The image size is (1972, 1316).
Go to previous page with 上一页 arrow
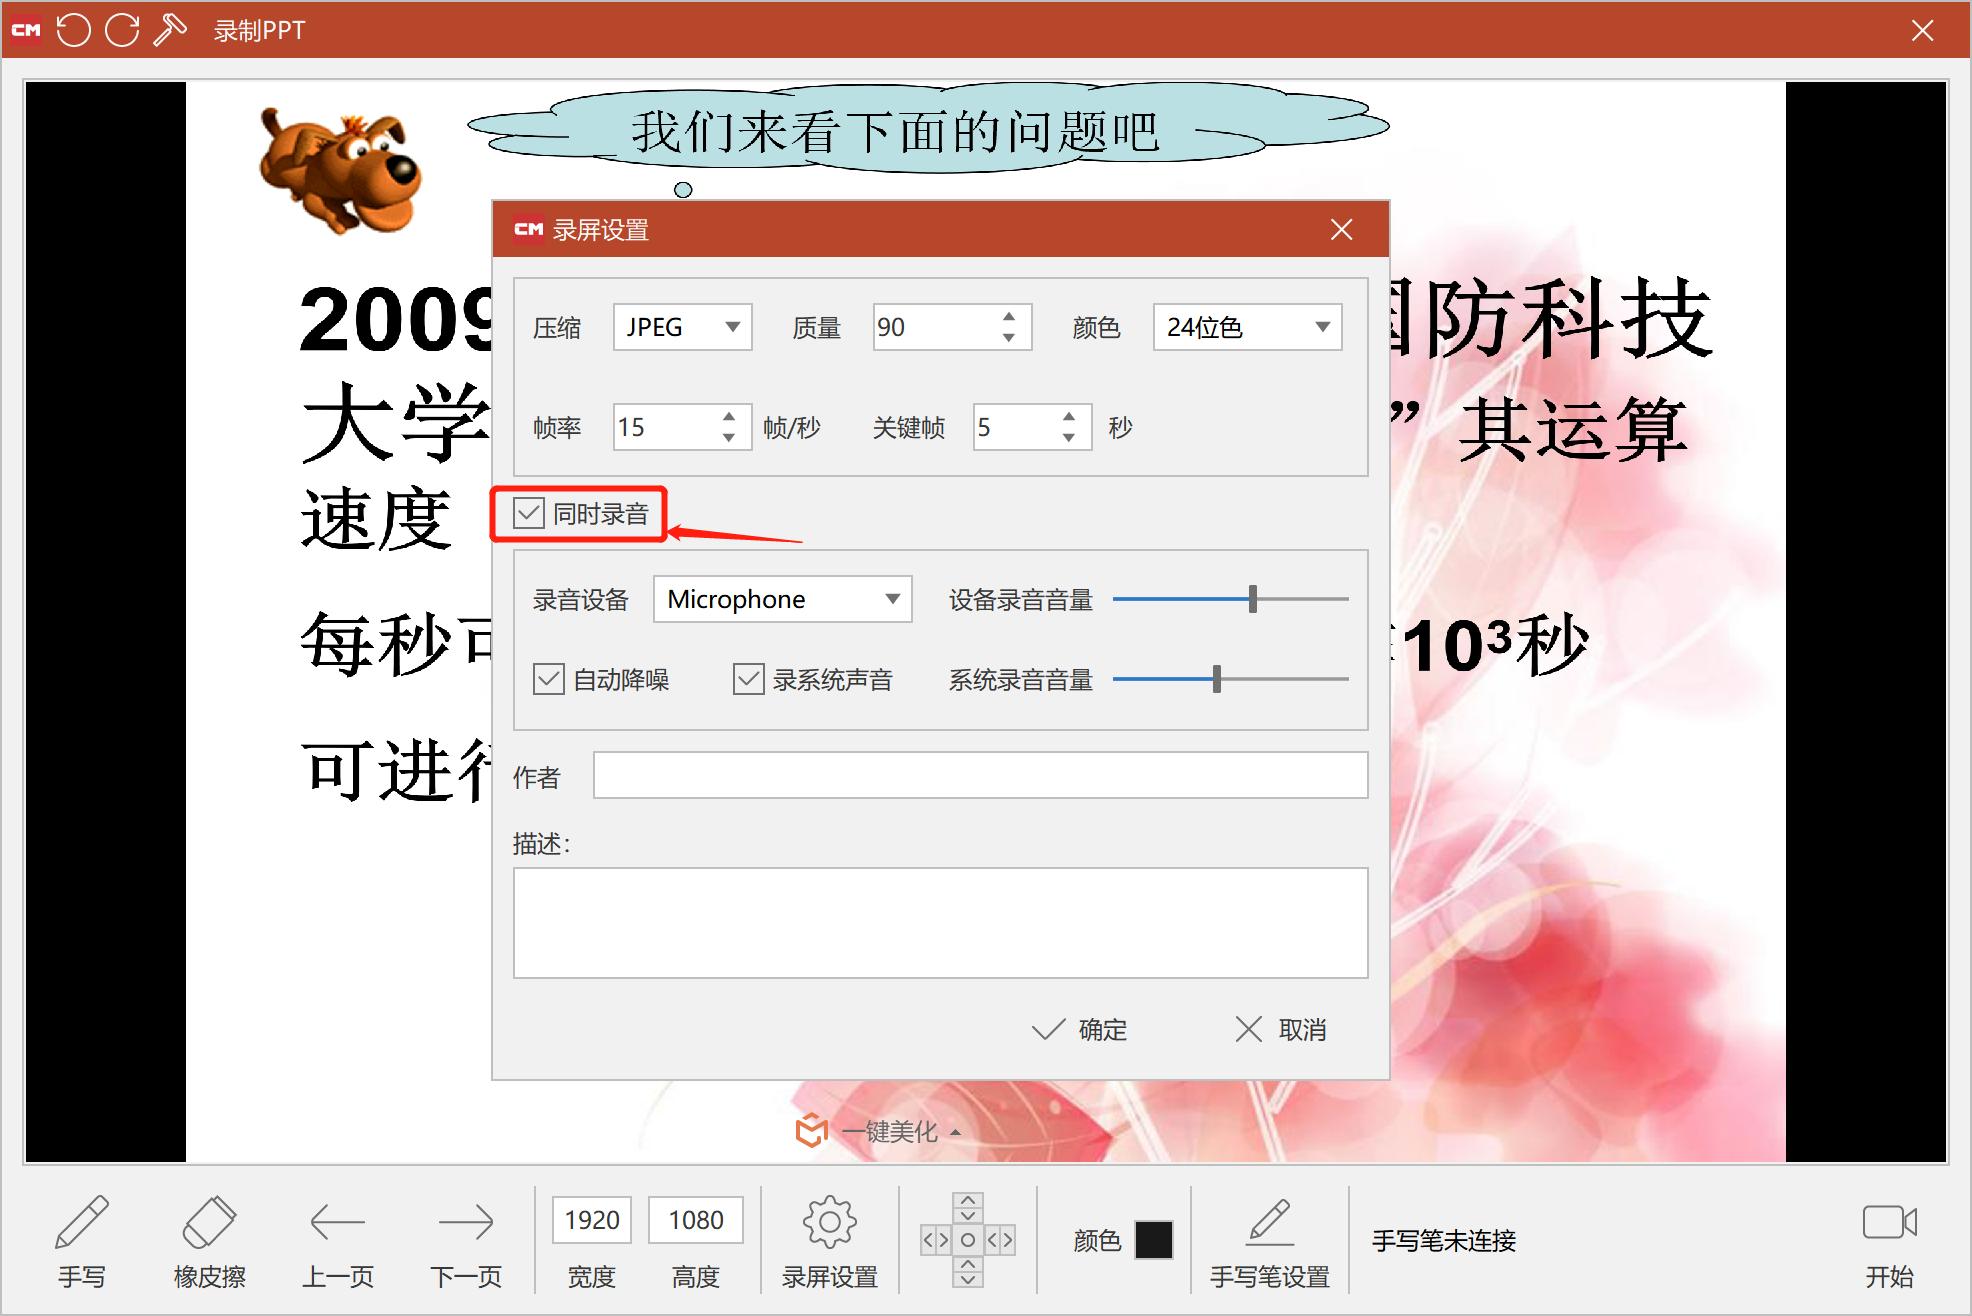tap(337, 1240)
